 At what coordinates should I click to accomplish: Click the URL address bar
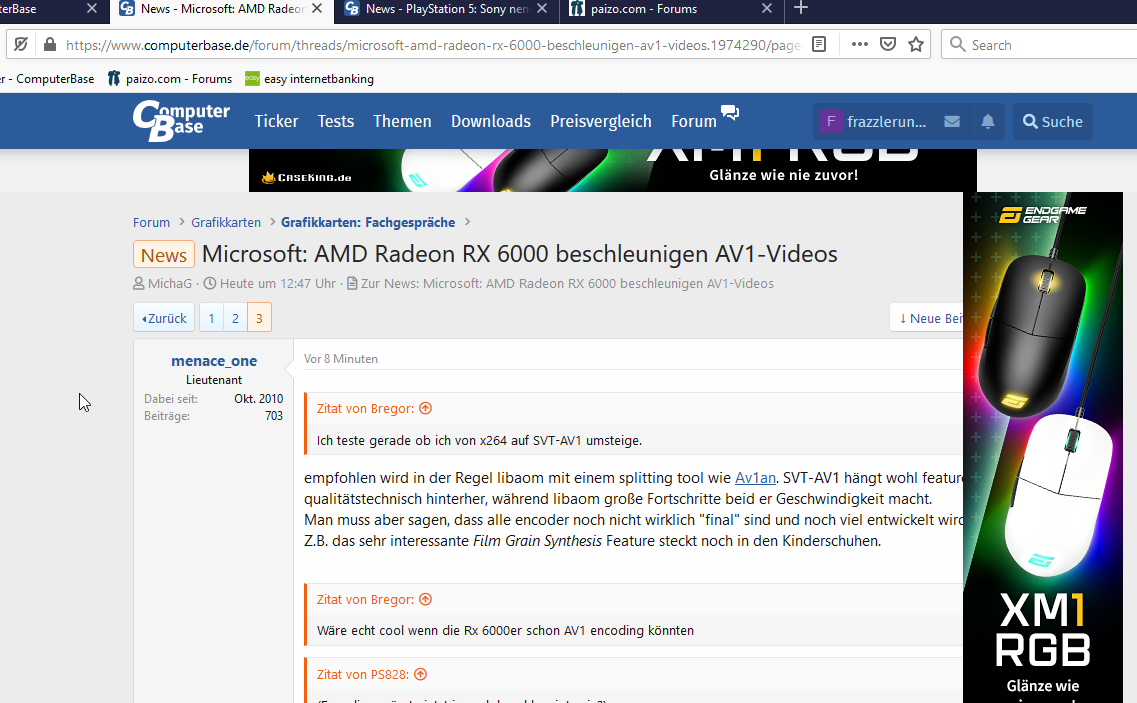pyautogui.click(x=431, y=44)
